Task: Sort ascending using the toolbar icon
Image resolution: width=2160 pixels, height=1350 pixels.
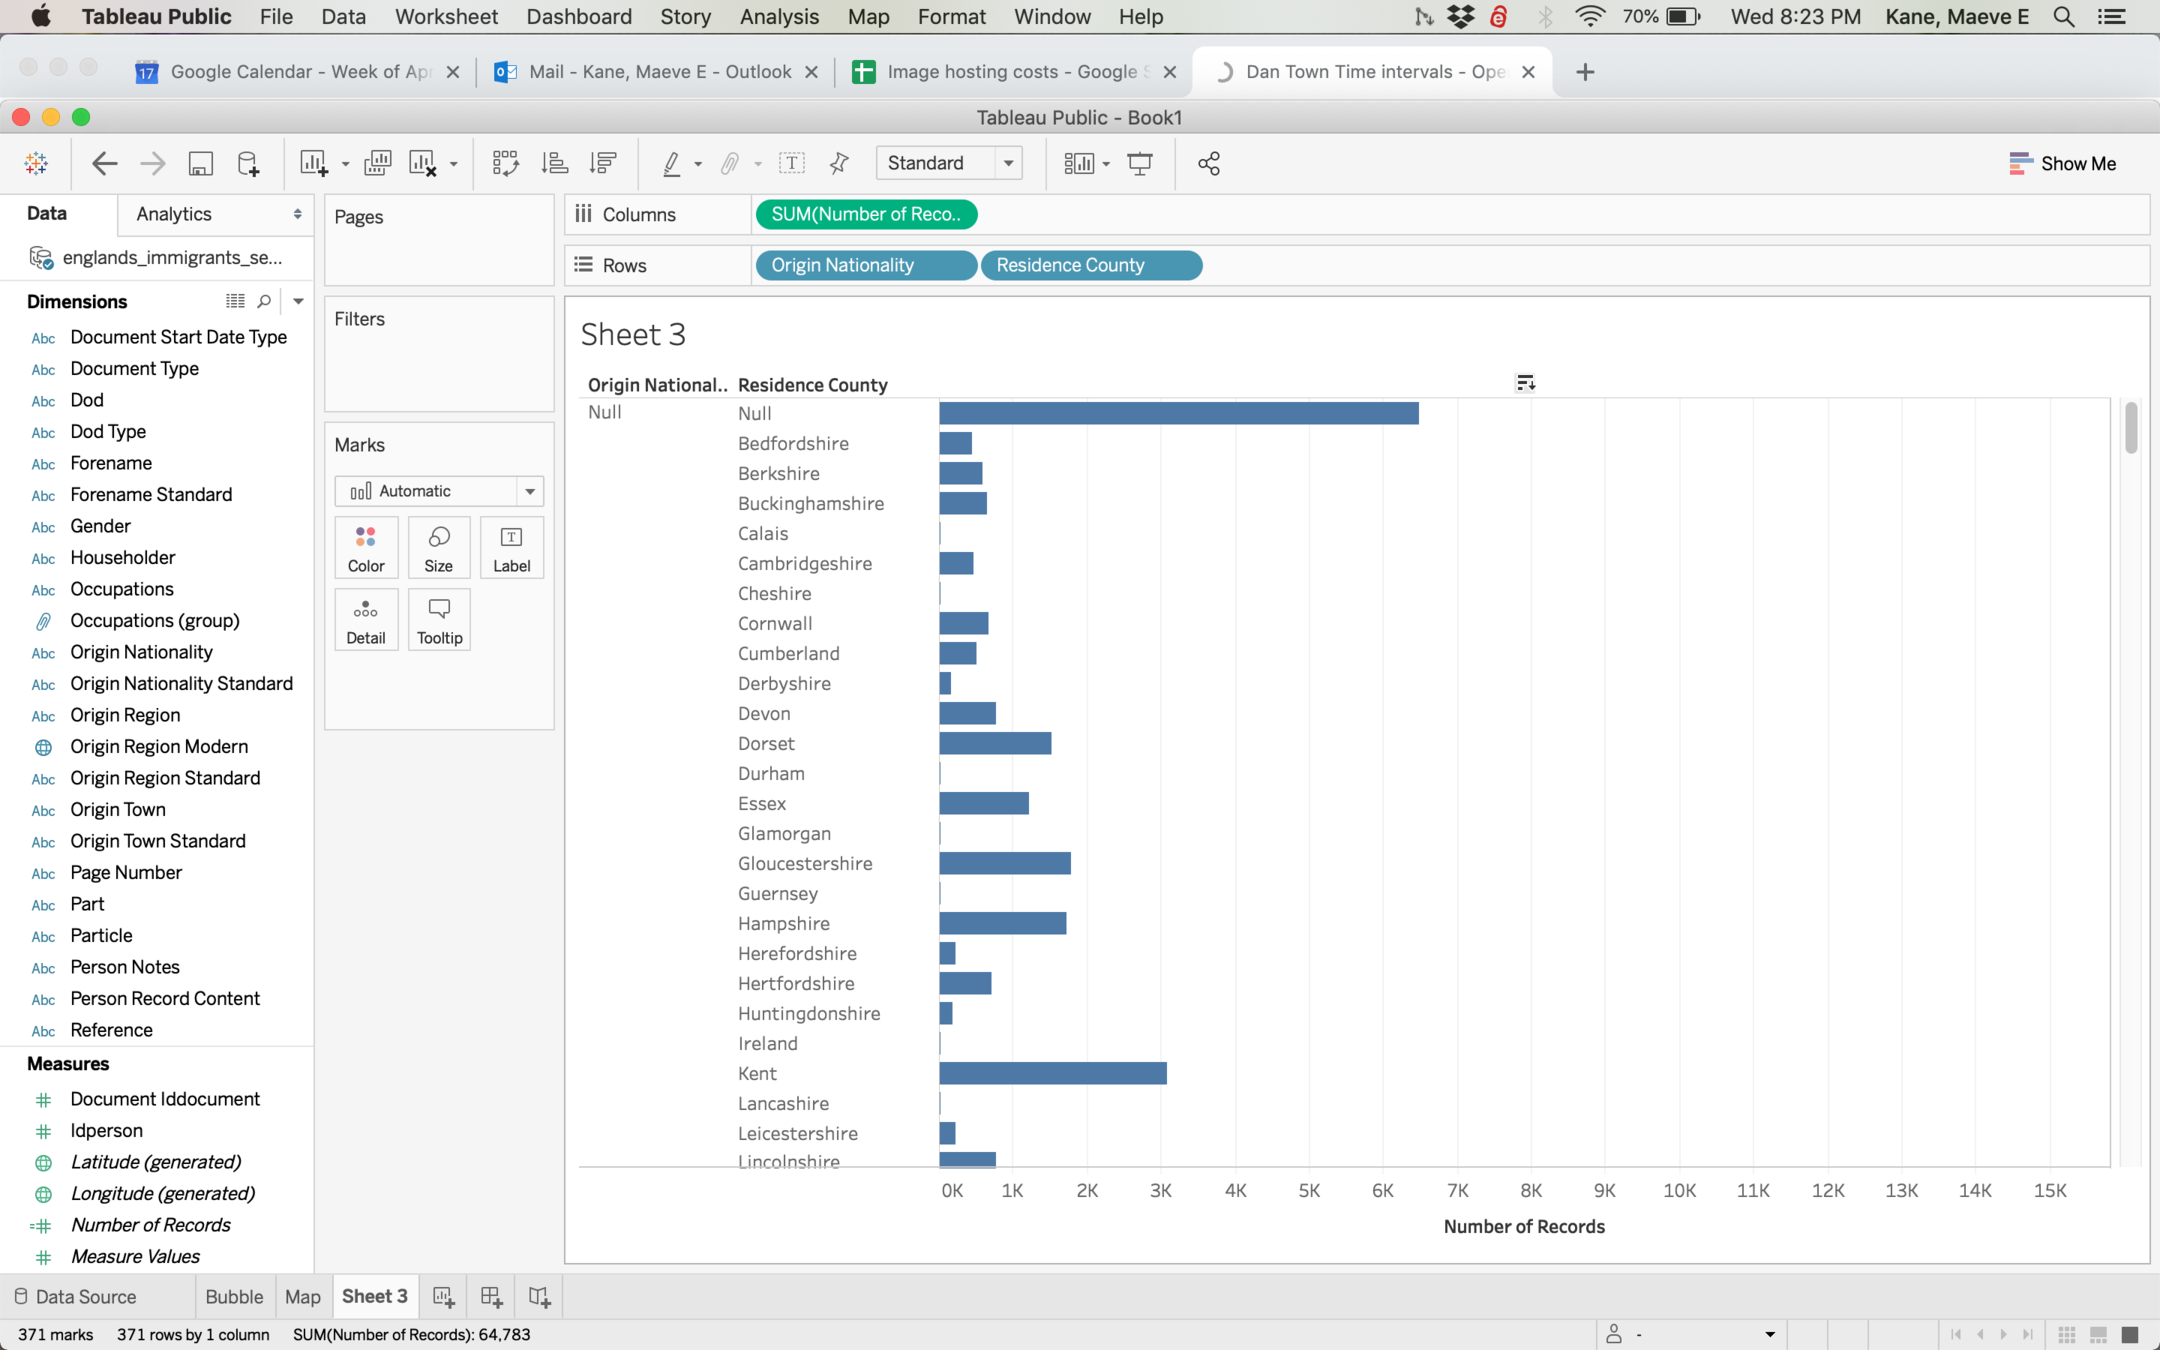Action: pyautogui.click(x=554, y=163)
